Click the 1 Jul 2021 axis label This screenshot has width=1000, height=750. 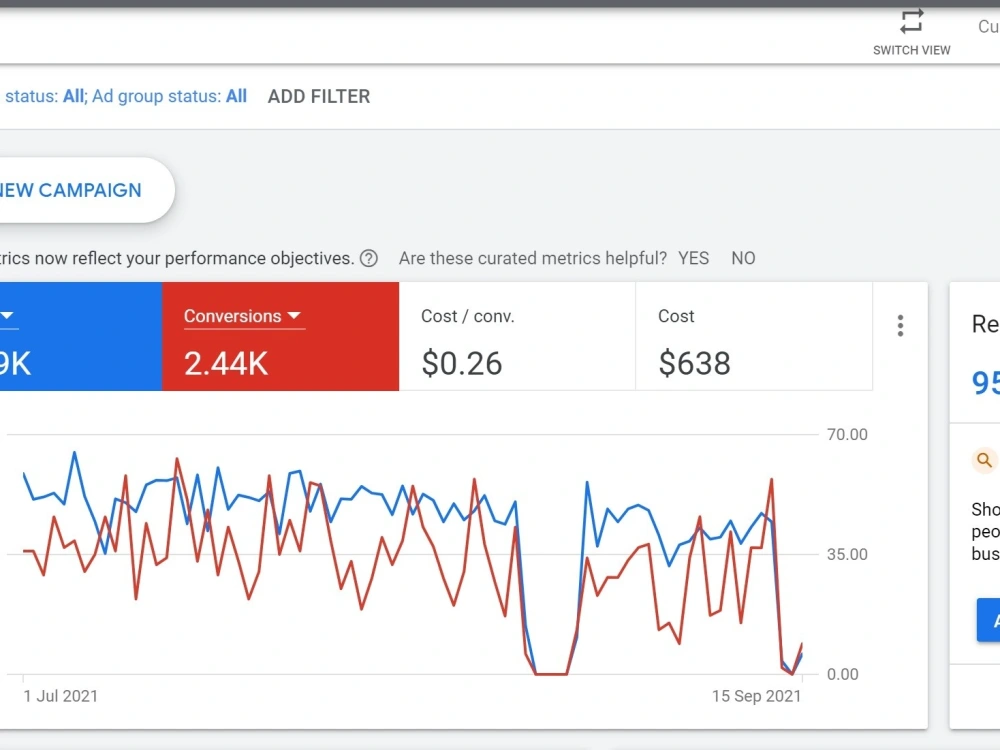click(x=61, y=696)
